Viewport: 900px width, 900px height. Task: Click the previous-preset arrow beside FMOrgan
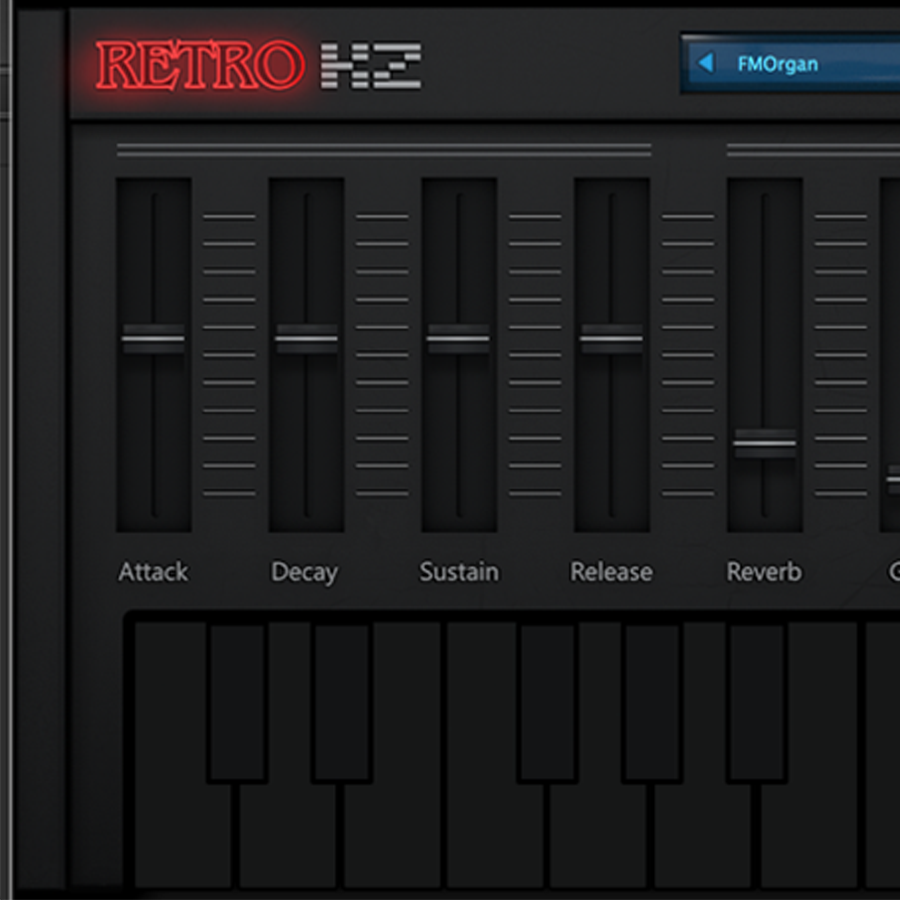[709, 63]
